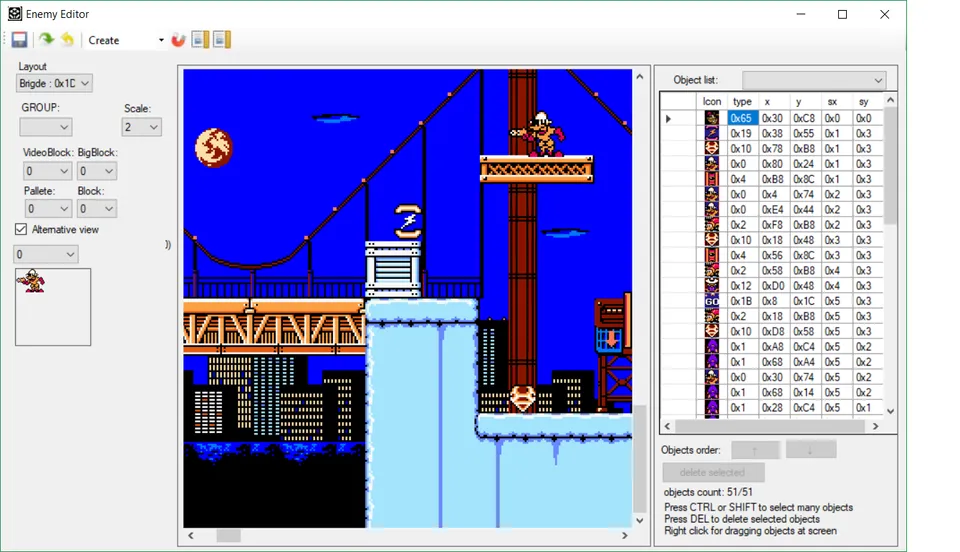Select the blue crate with the down arrow
The width and height of the screenshot is (960, 552).
[x=610, y=338]
